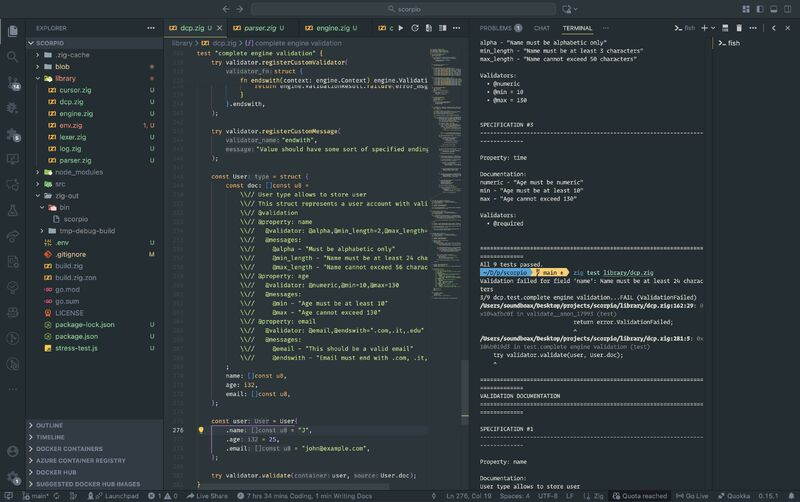The image size is (800, 502).
Task: Open Source Control view with 14 badge
Action: (x=13, y=83)
